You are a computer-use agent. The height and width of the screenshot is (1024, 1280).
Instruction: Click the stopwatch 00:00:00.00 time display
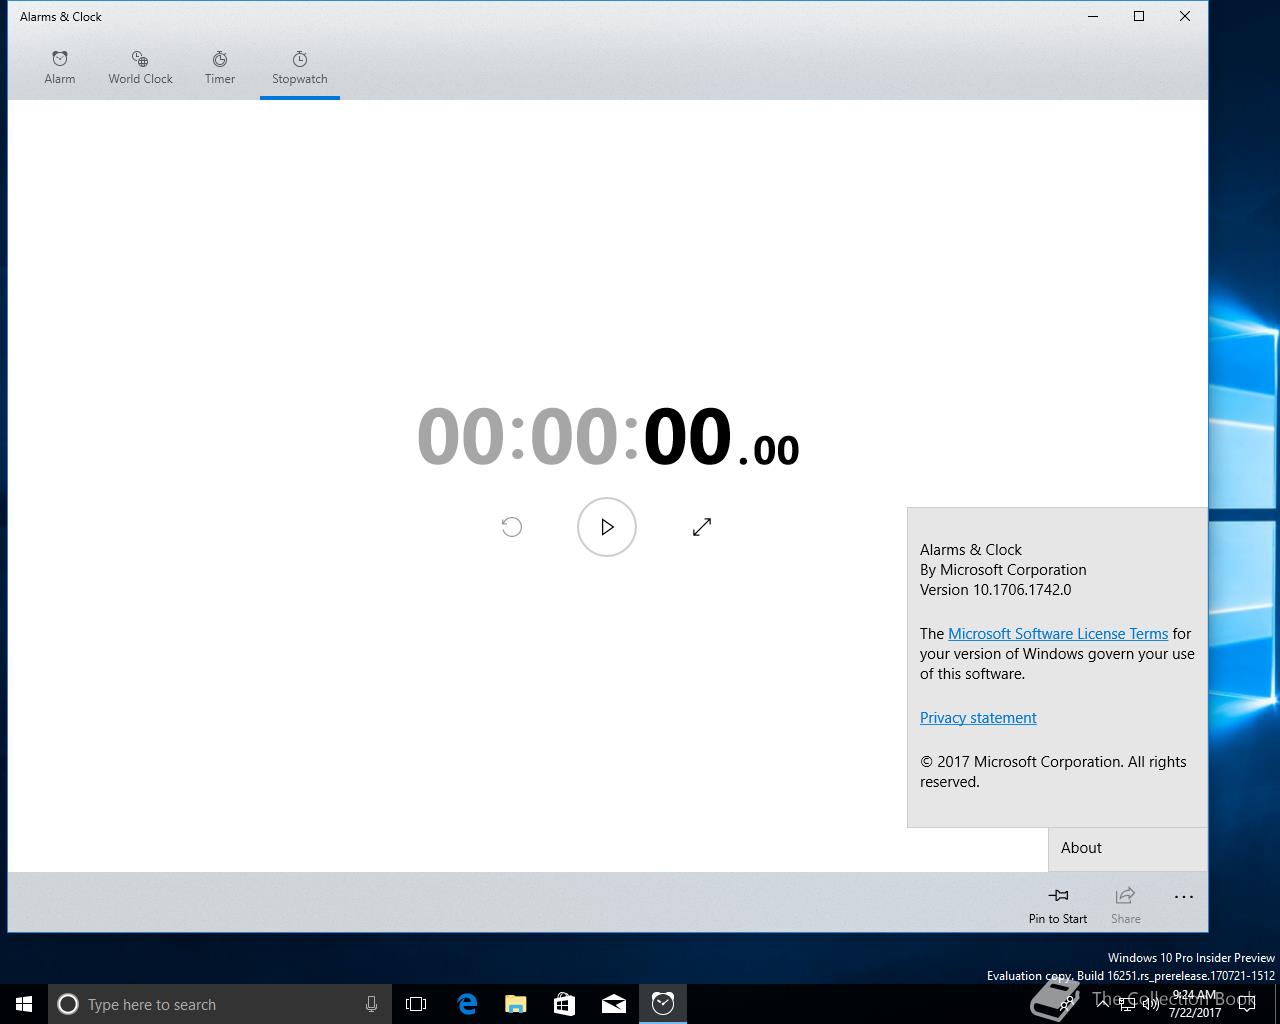[x=608, y=437]
